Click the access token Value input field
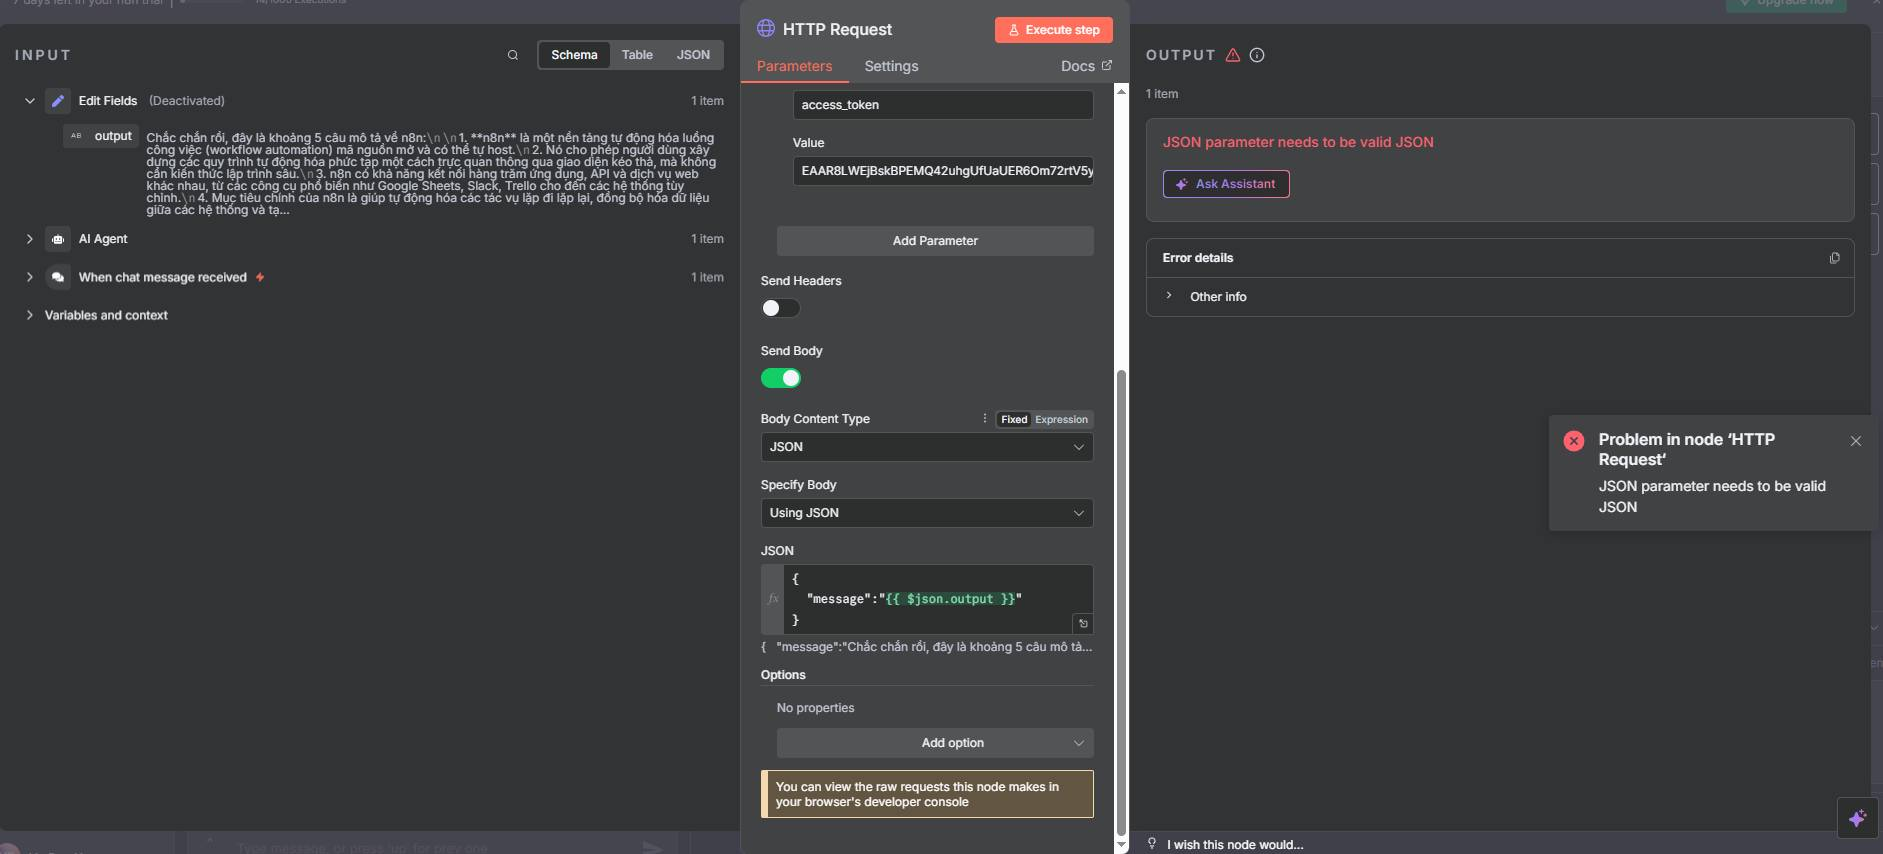Viewport: 1883px width, 854px height. tap(942, 171)
